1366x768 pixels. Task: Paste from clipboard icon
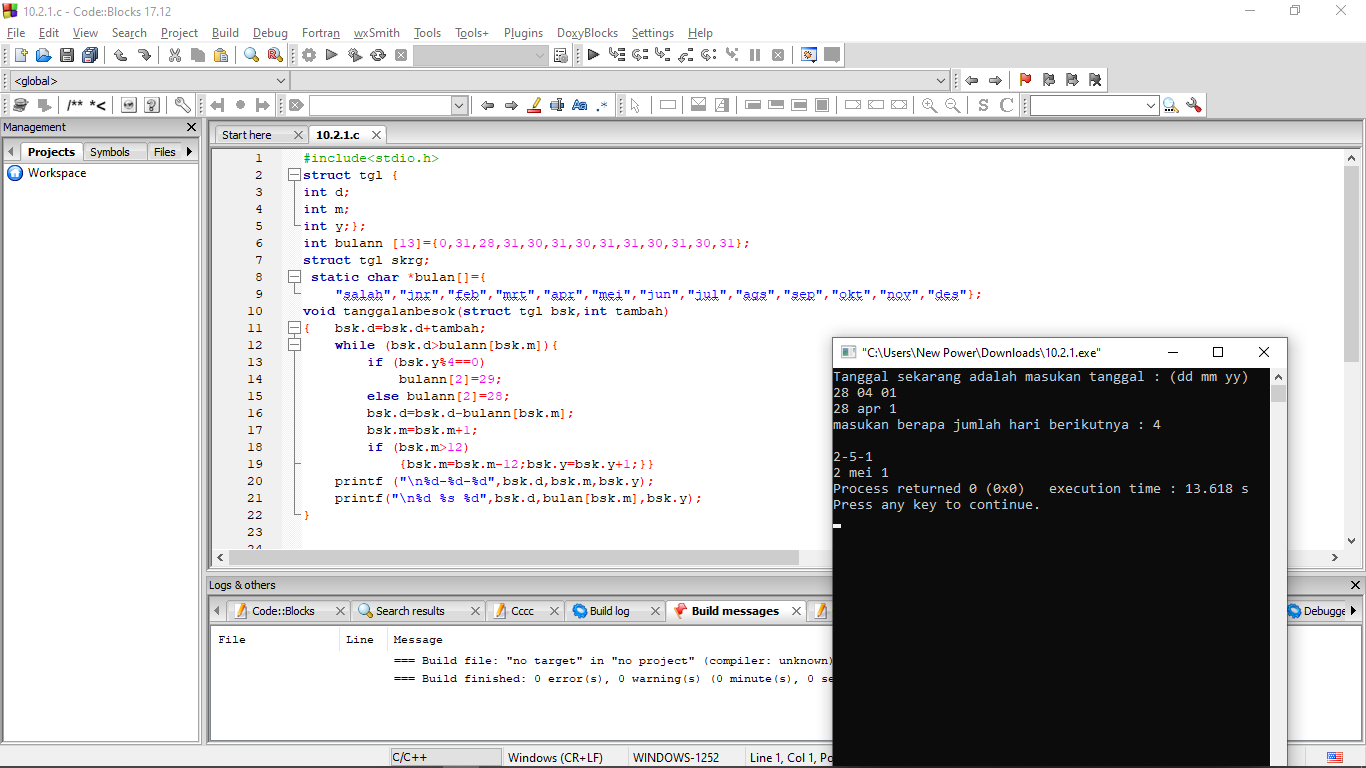221,55
